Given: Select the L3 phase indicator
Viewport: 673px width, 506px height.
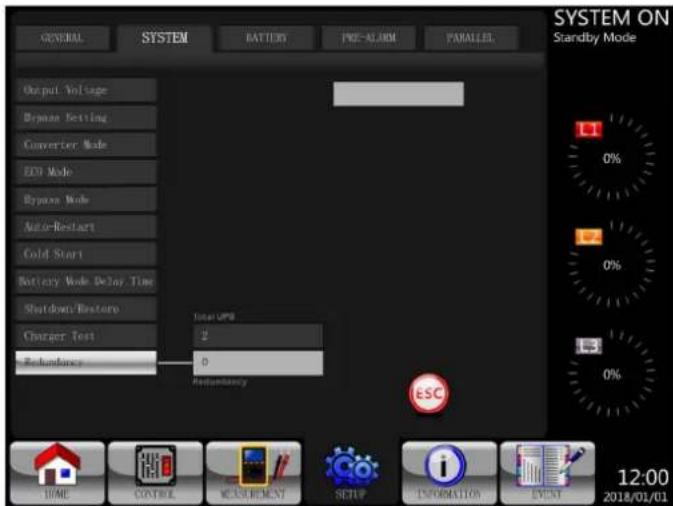Looking at the screenshot, I should point(588,346).
